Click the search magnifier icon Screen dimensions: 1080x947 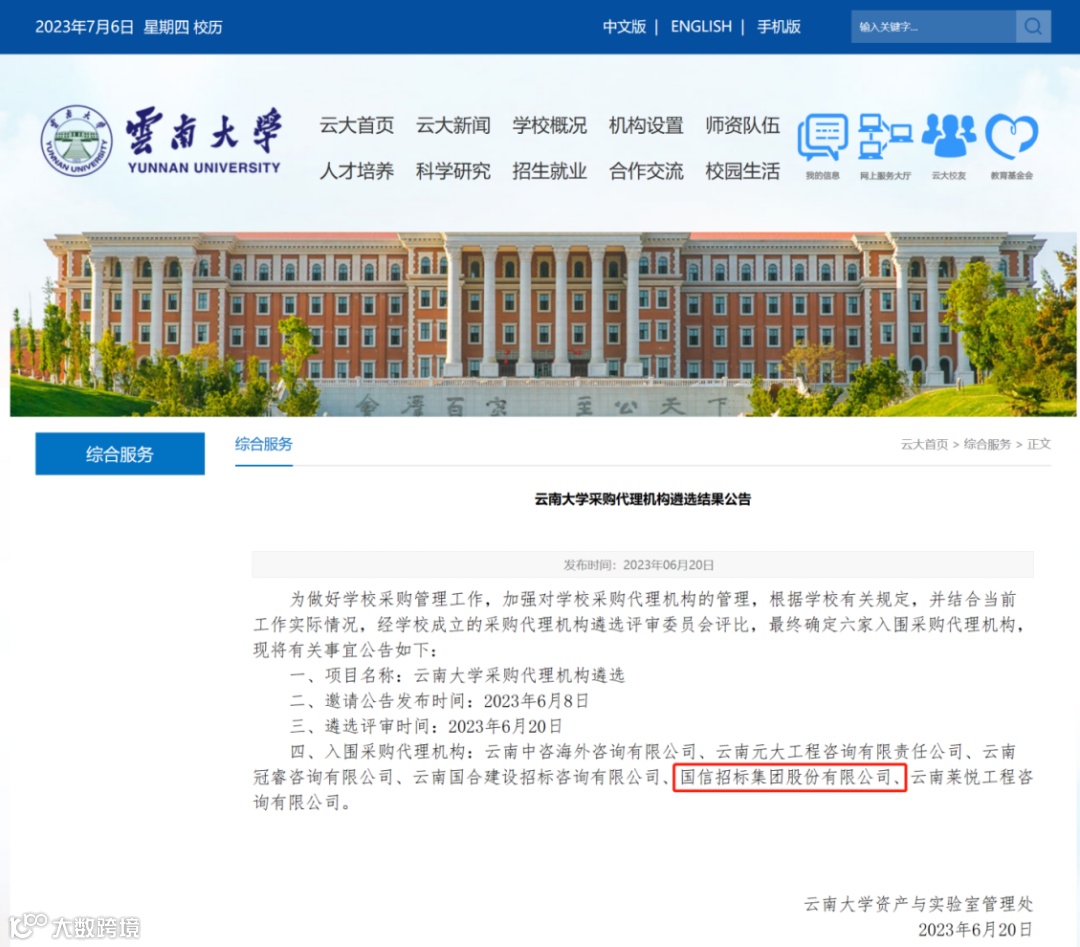(1032, 27)
